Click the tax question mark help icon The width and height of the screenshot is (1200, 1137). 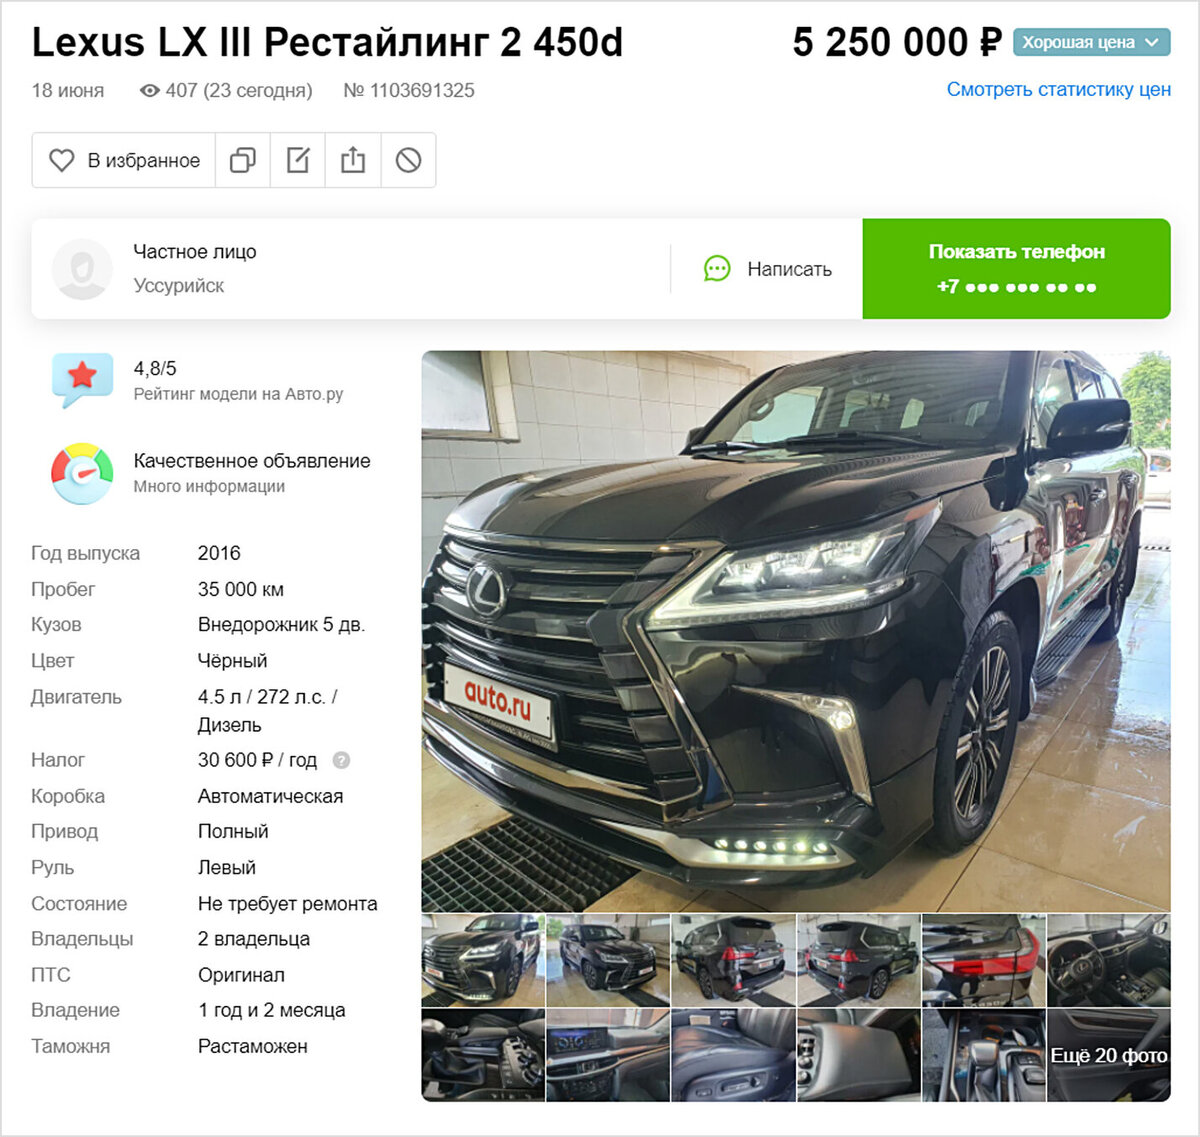(x=341, y=760)
